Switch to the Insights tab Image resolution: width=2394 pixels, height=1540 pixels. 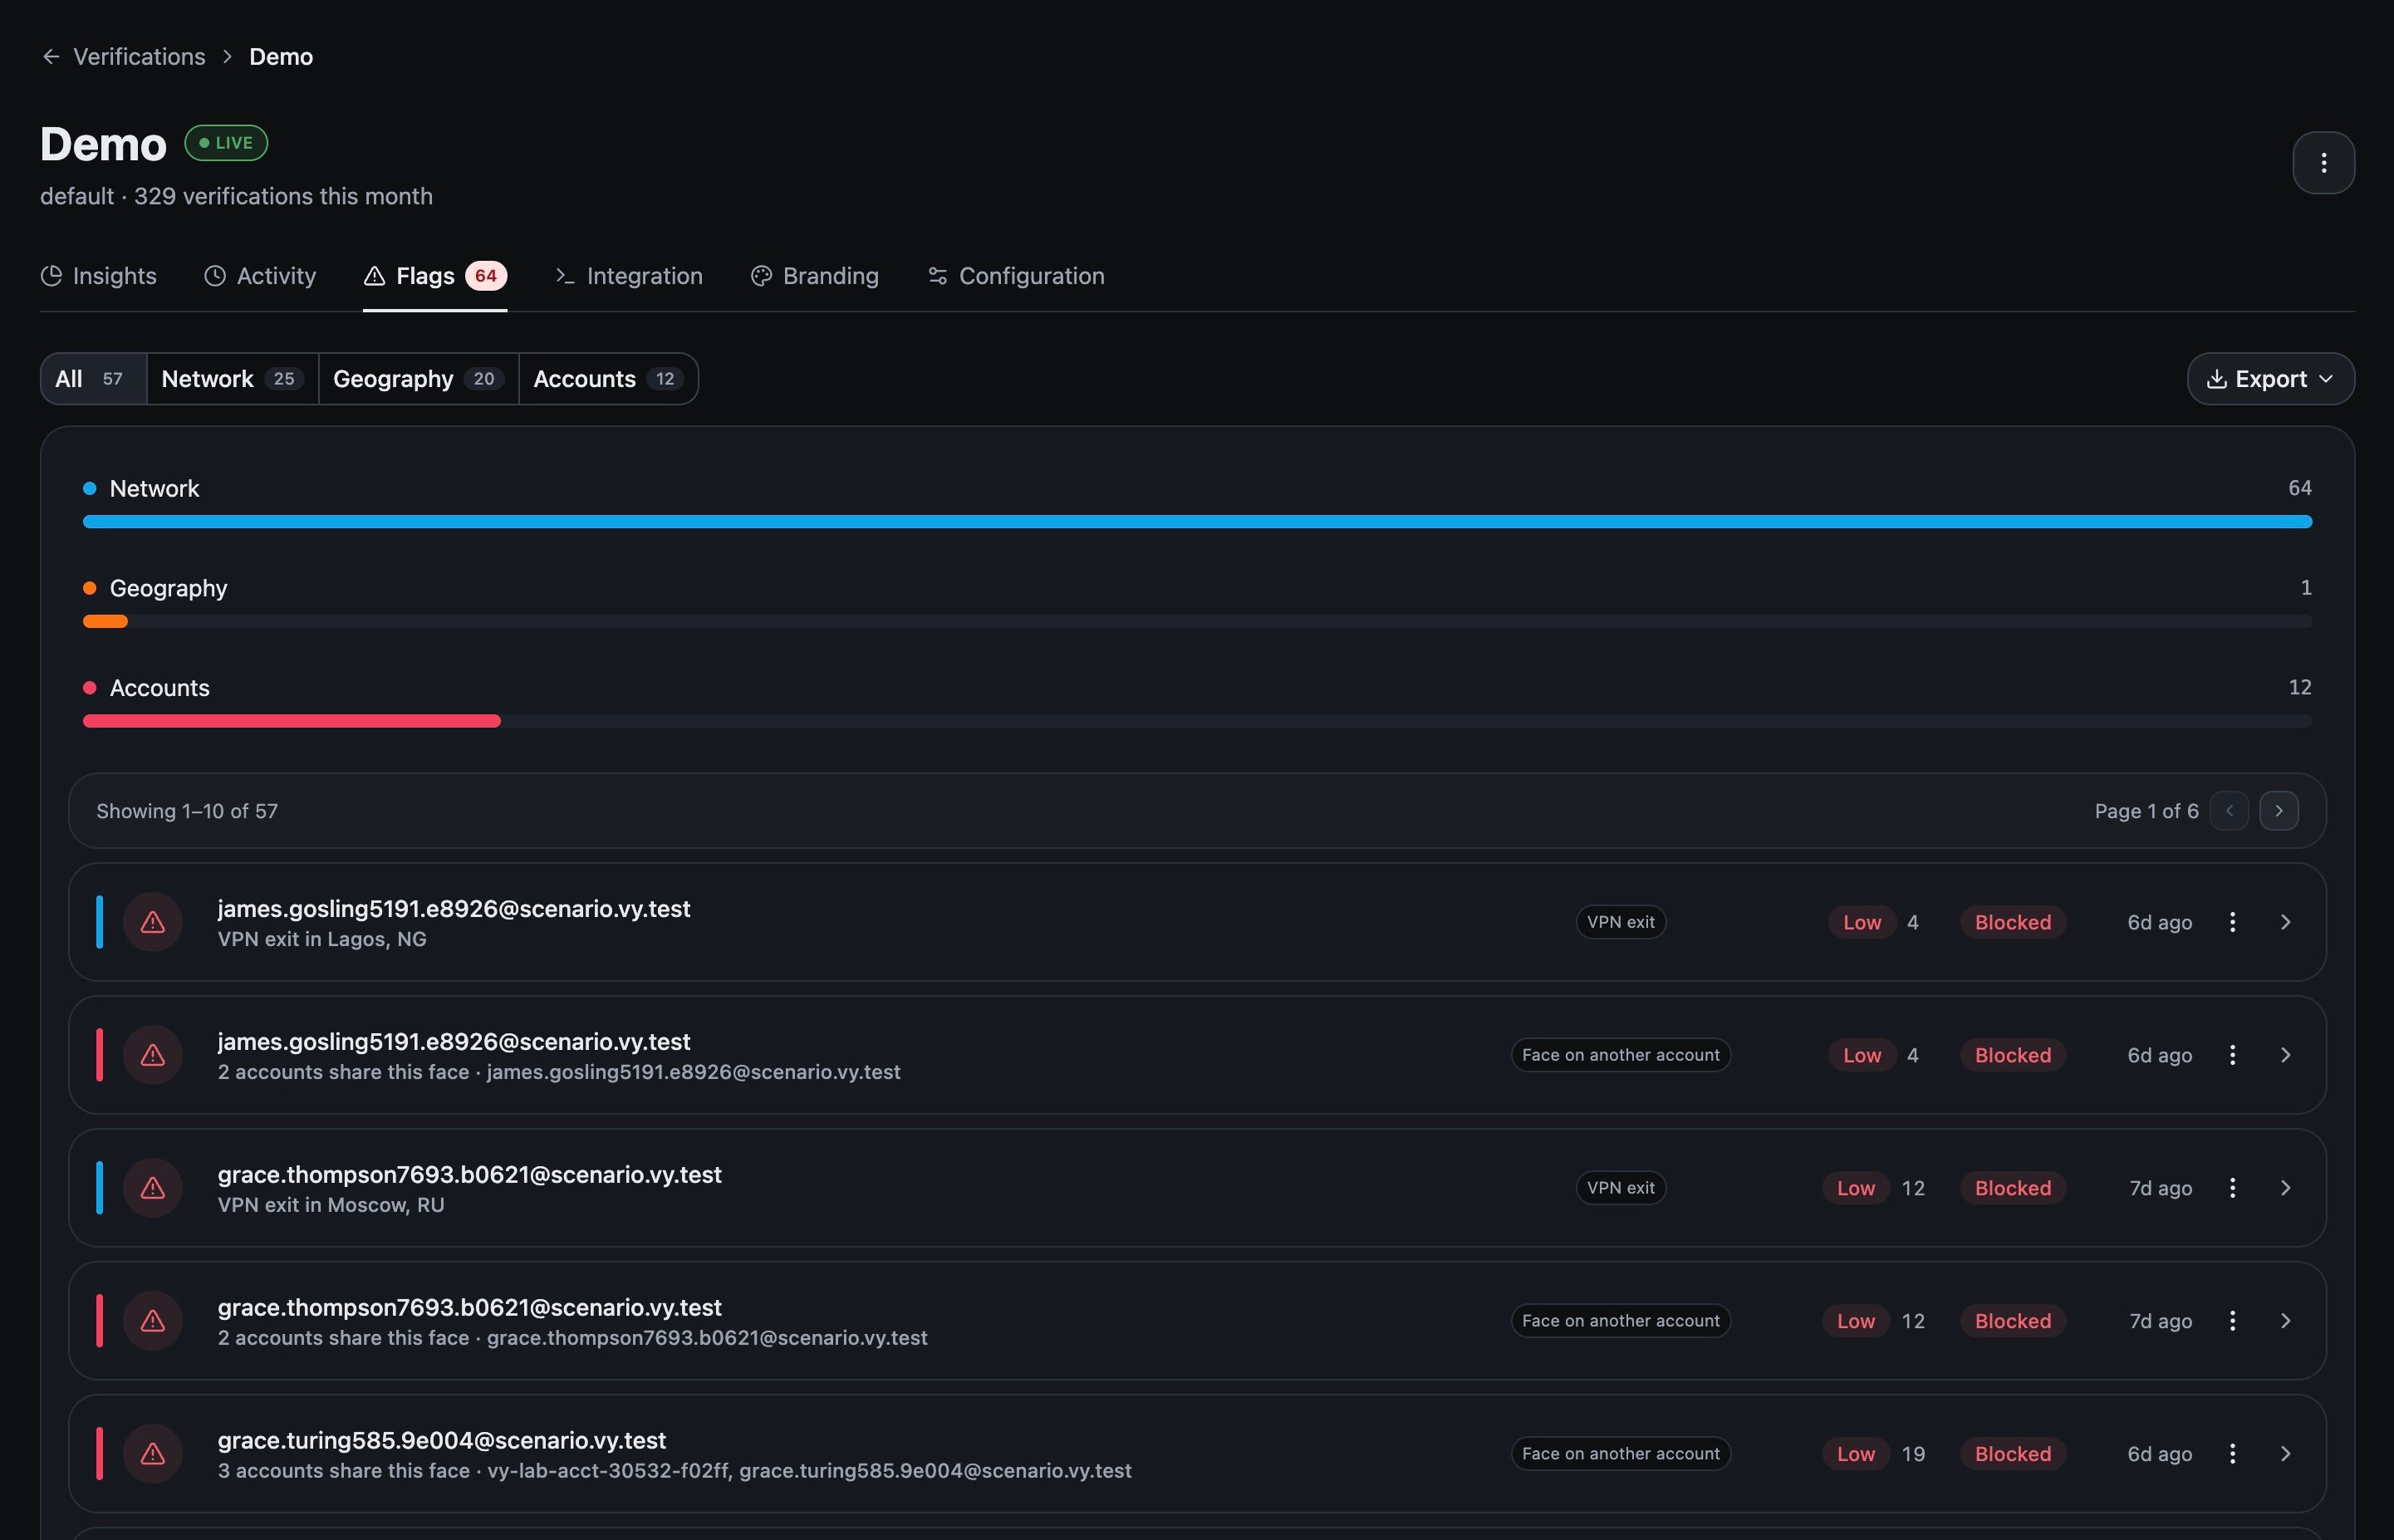click(98, 276)
